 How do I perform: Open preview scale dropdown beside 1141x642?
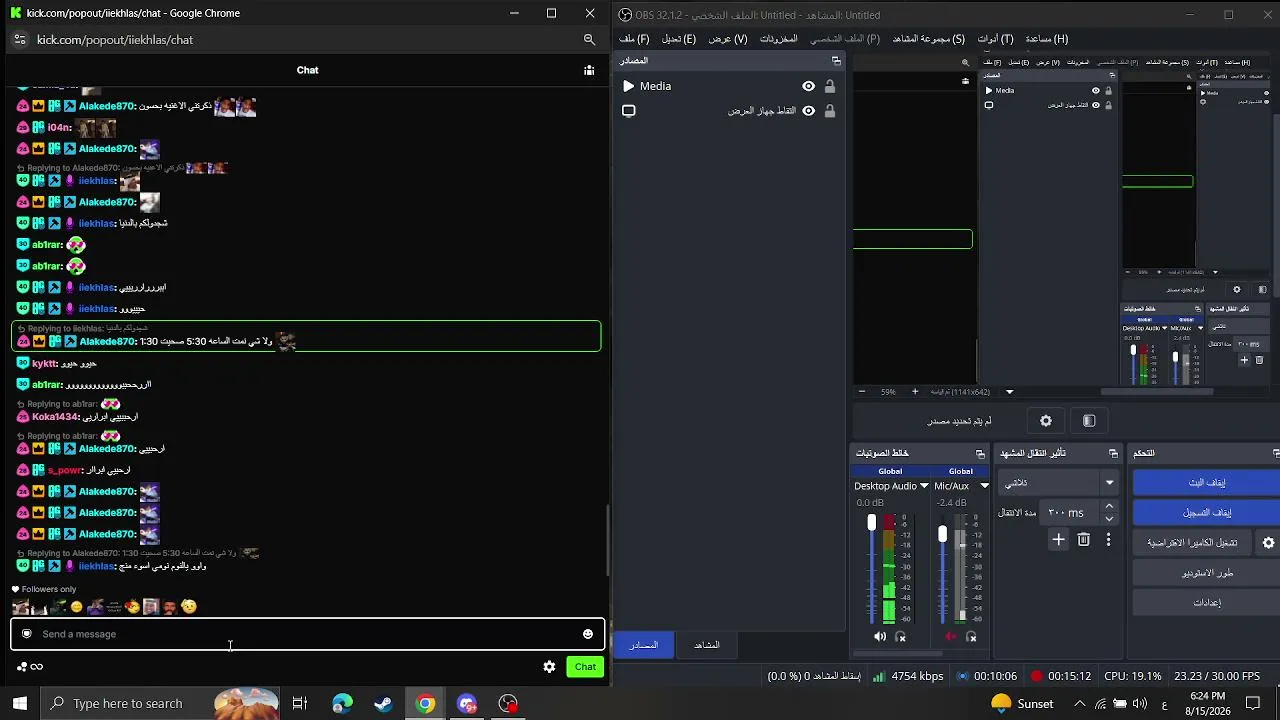click(x=1009, y=392)
